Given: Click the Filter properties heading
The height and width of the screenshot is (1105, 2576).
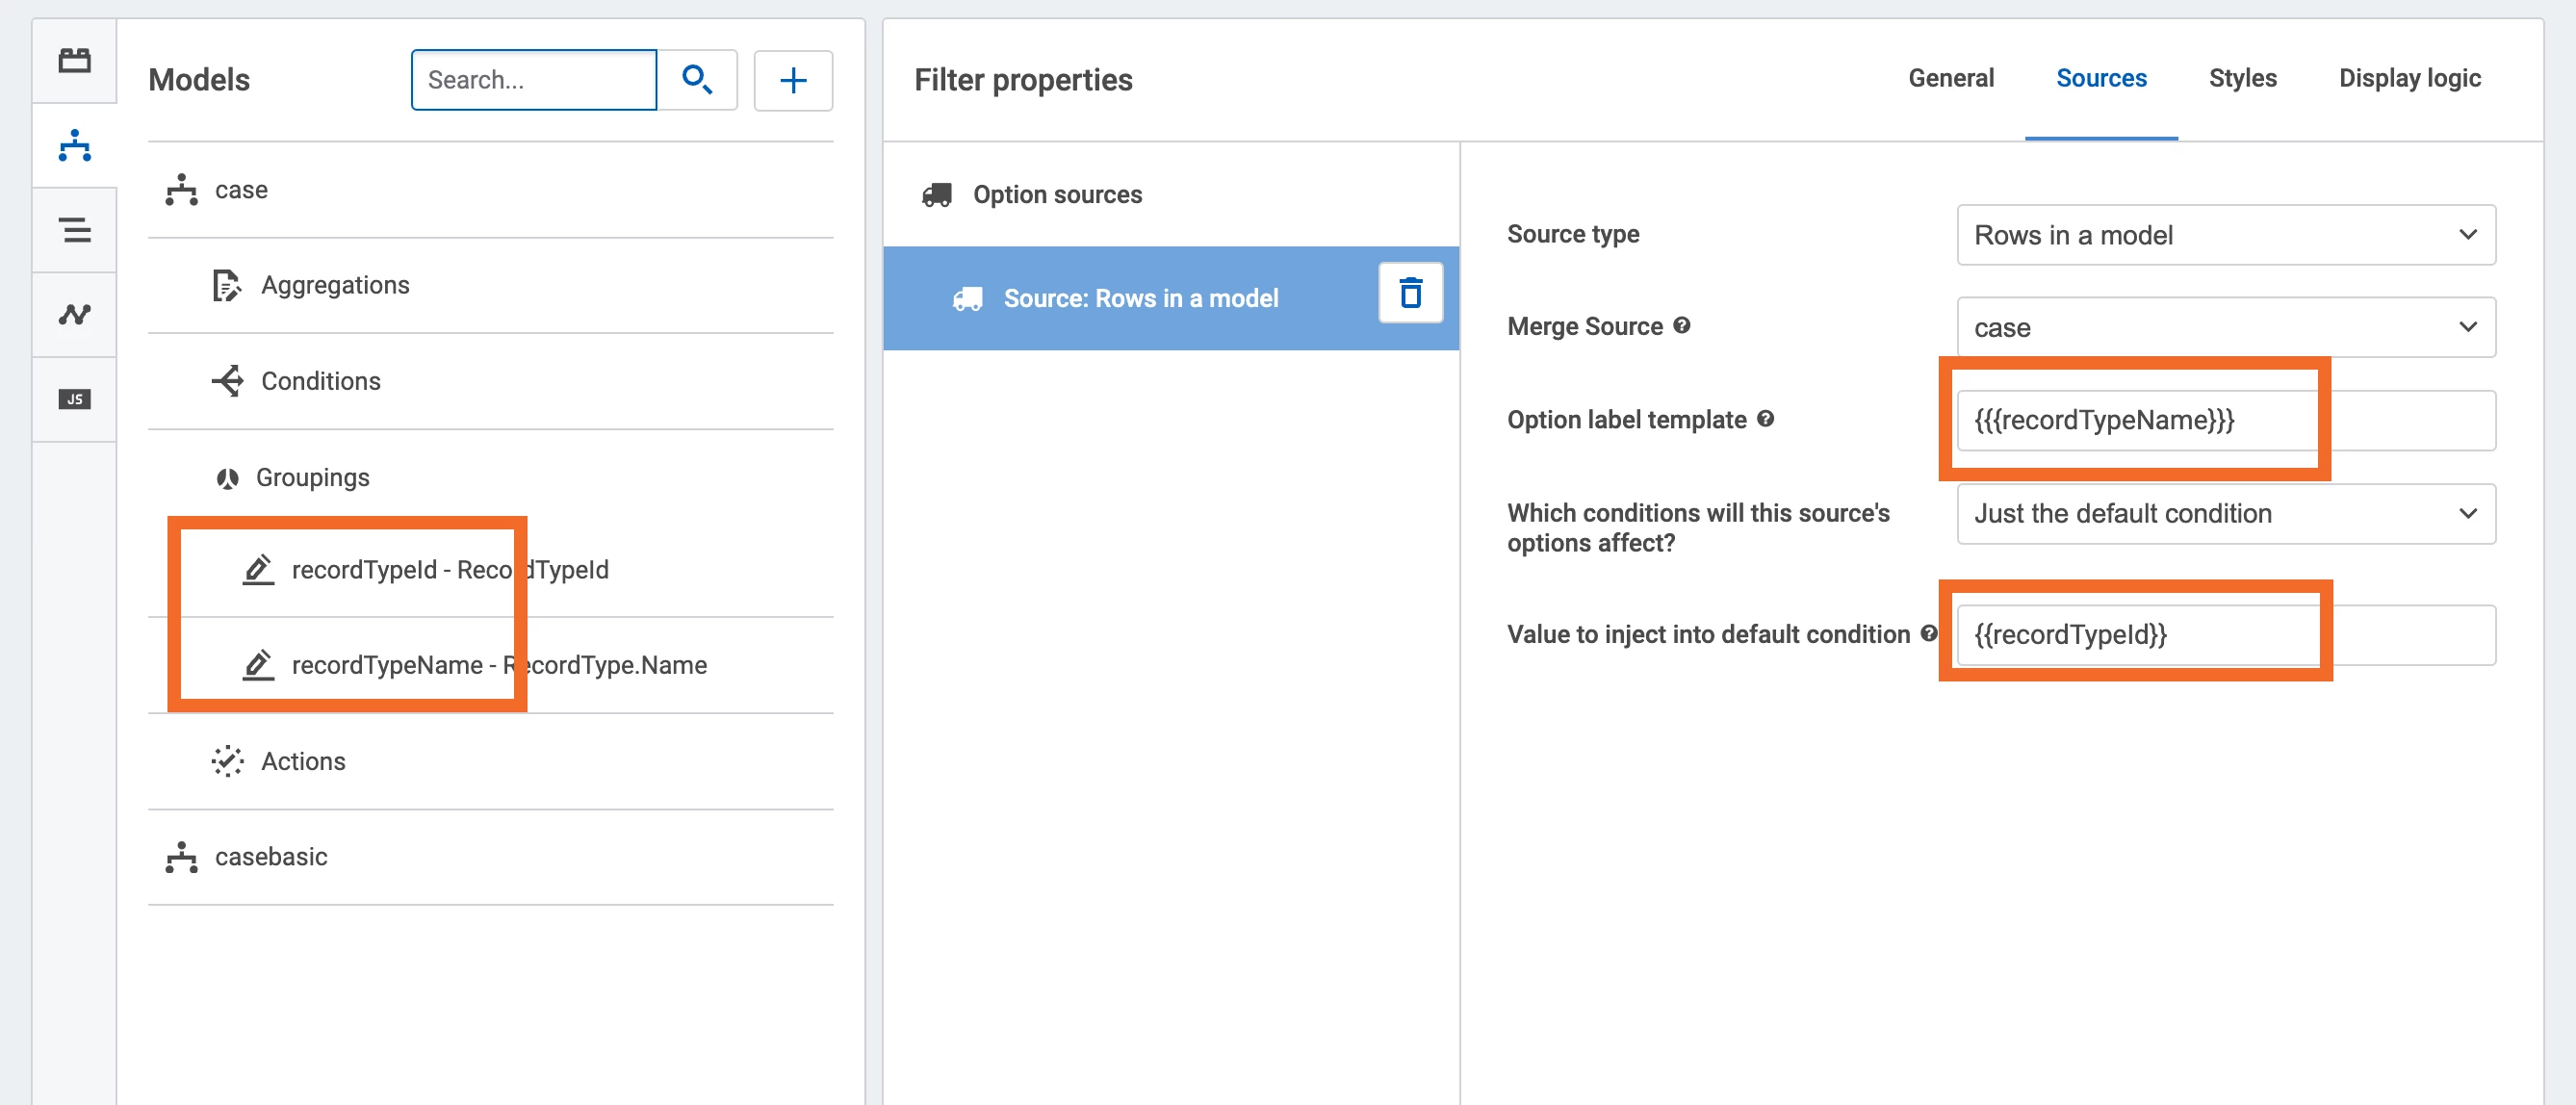Looking at the screenshot, I should [x=1023, y=80].
